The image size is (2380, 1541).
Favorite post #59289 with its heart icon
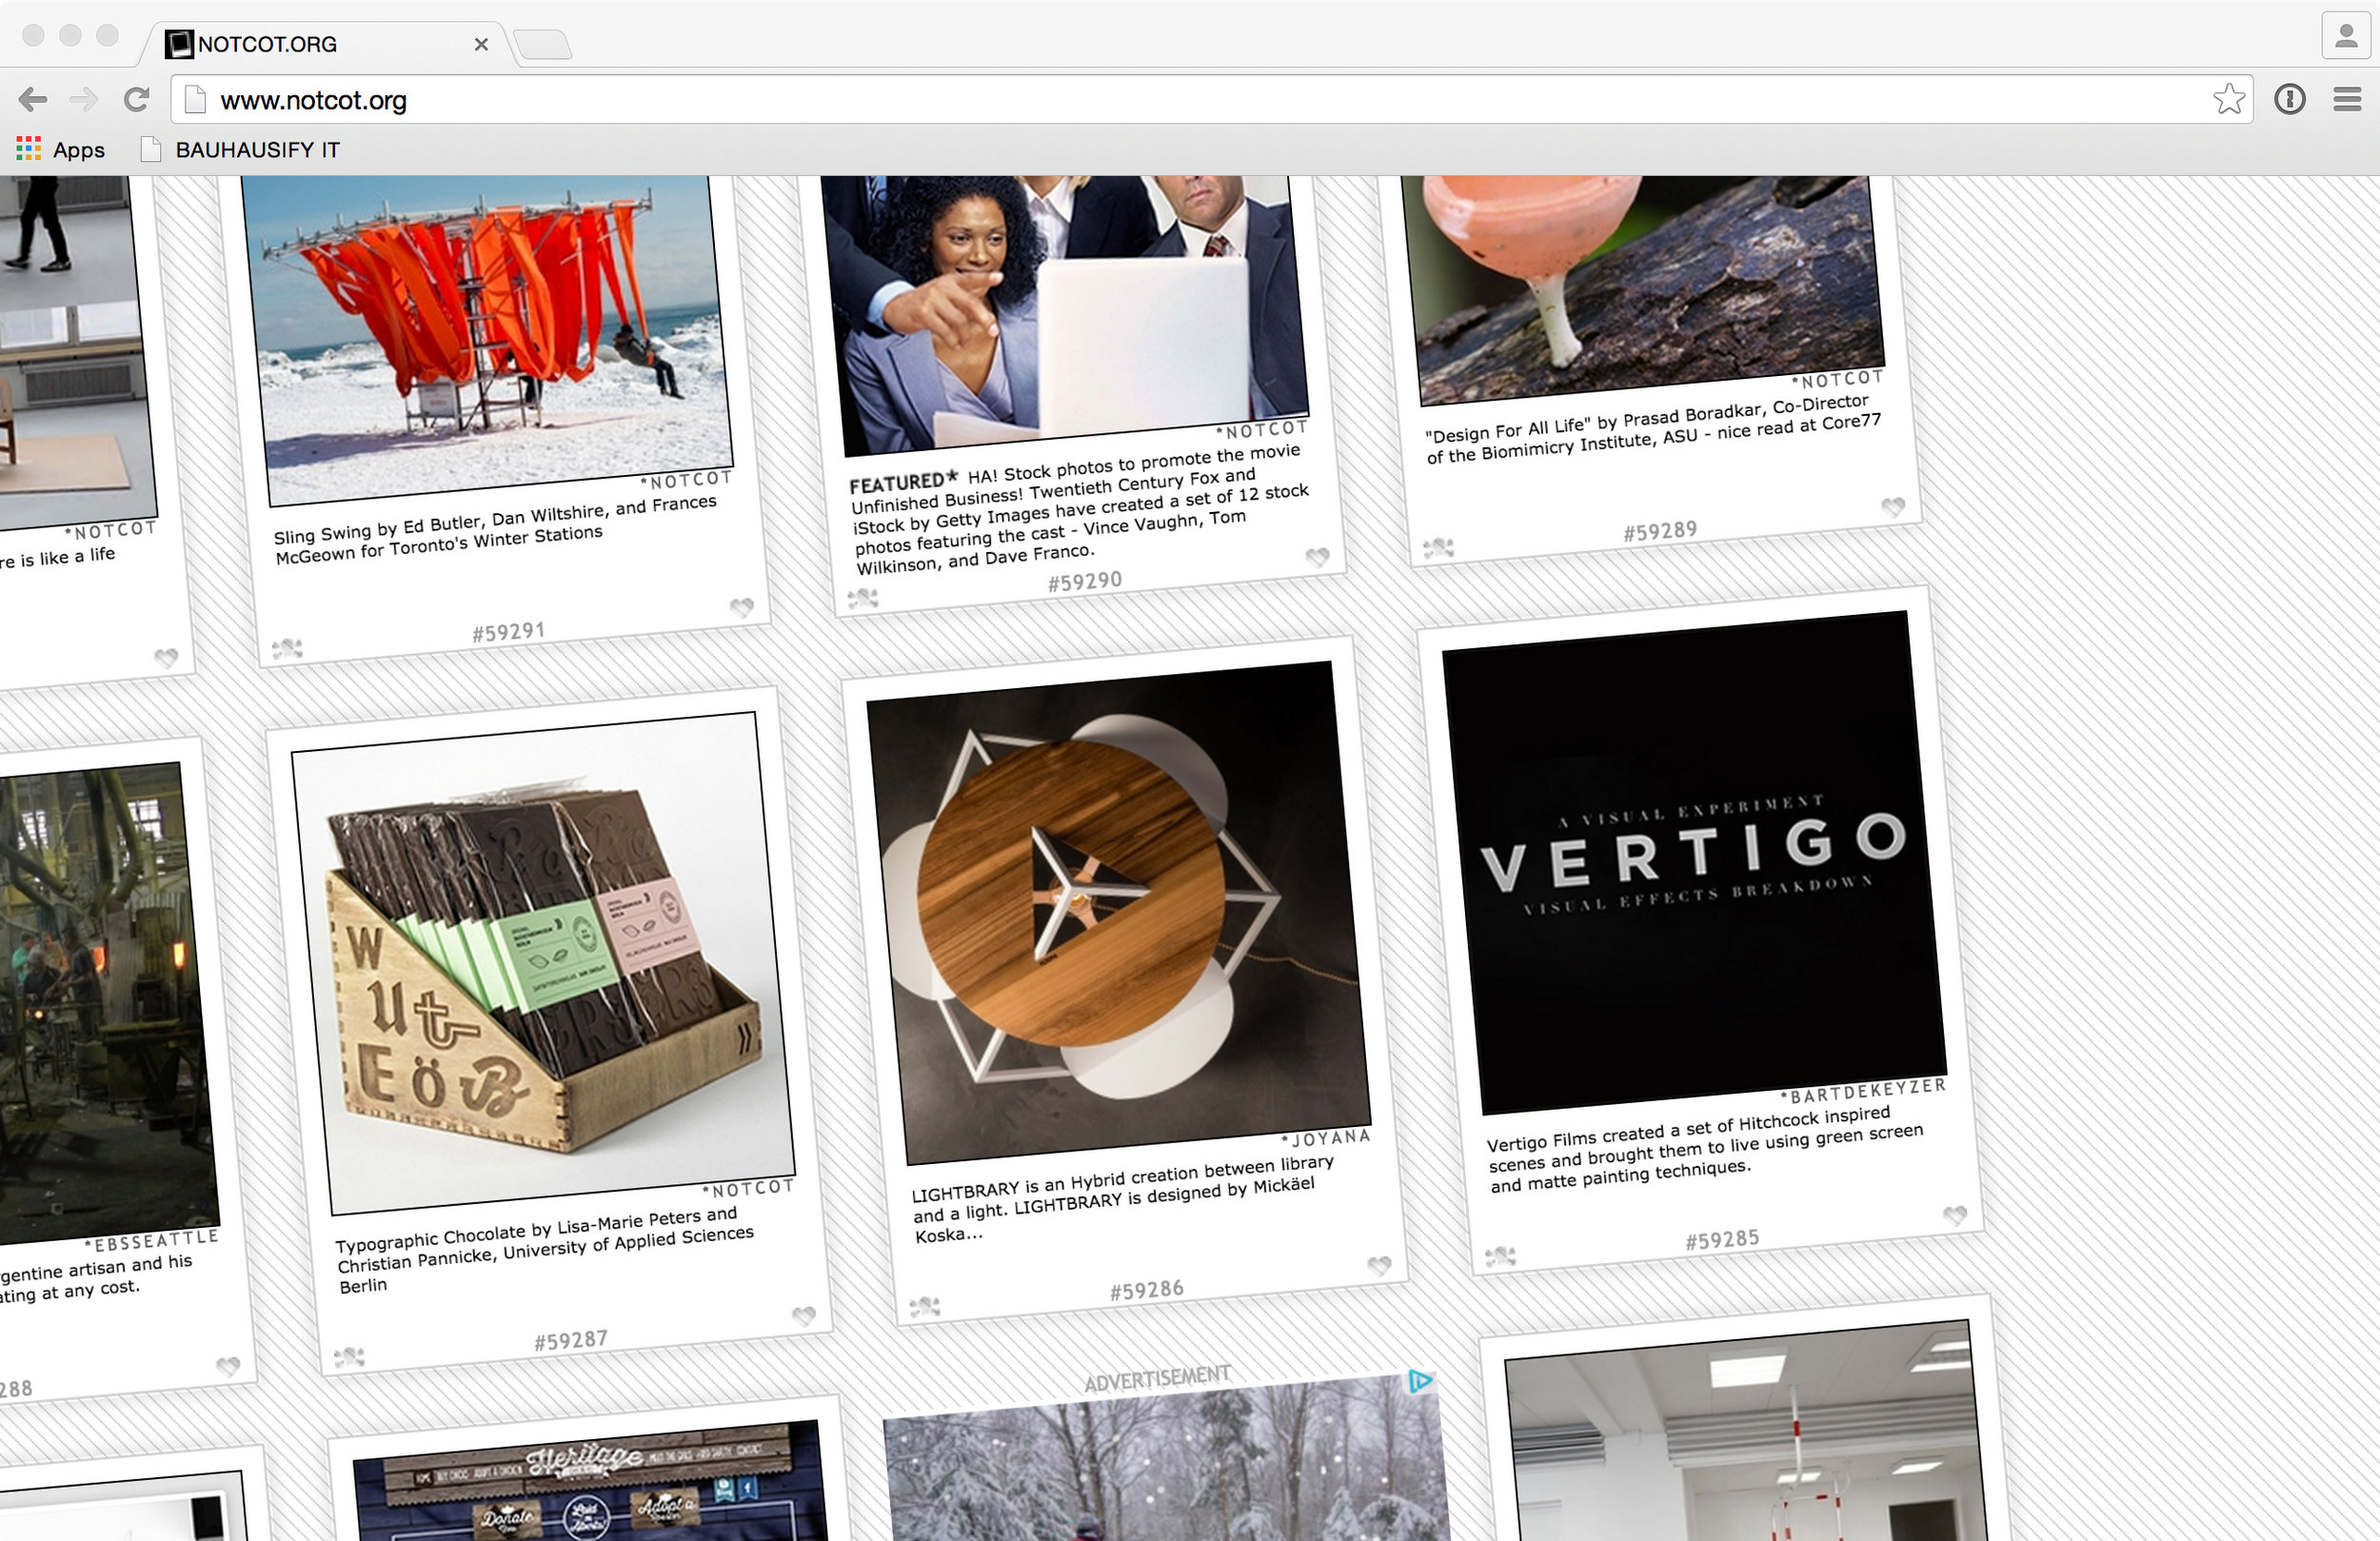tap(1892, 507)
